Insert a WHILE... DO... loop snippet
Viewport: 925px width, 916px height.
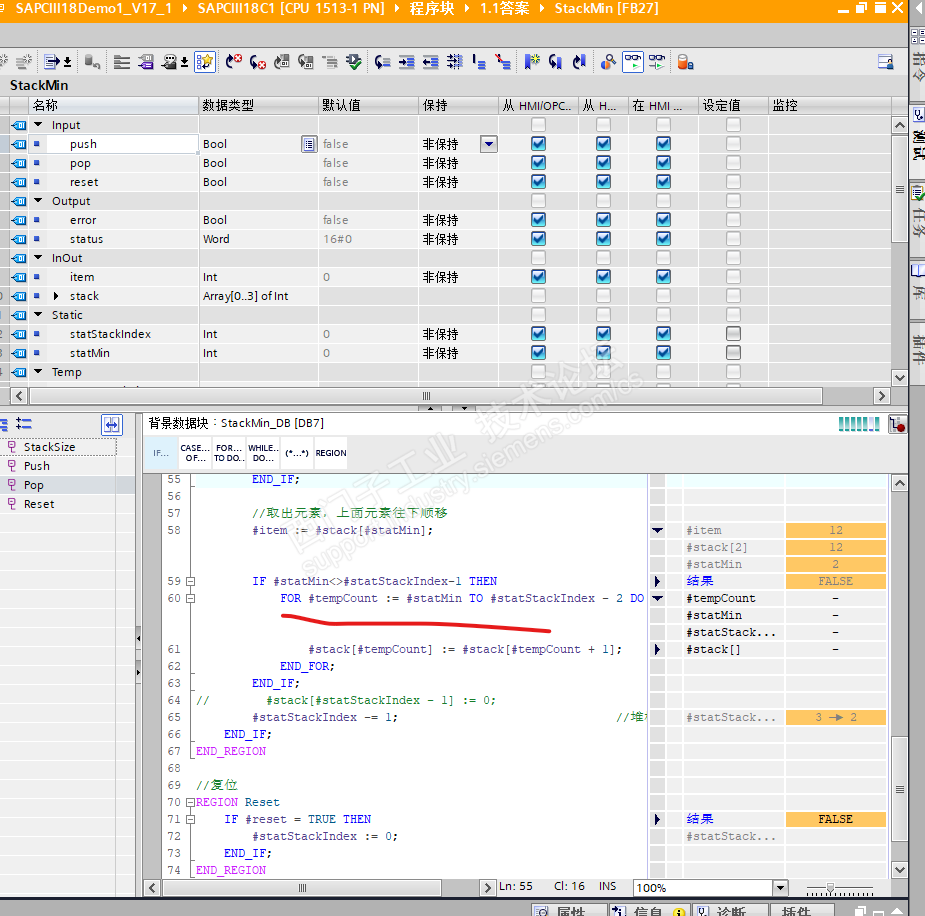[x=263, y=453]
